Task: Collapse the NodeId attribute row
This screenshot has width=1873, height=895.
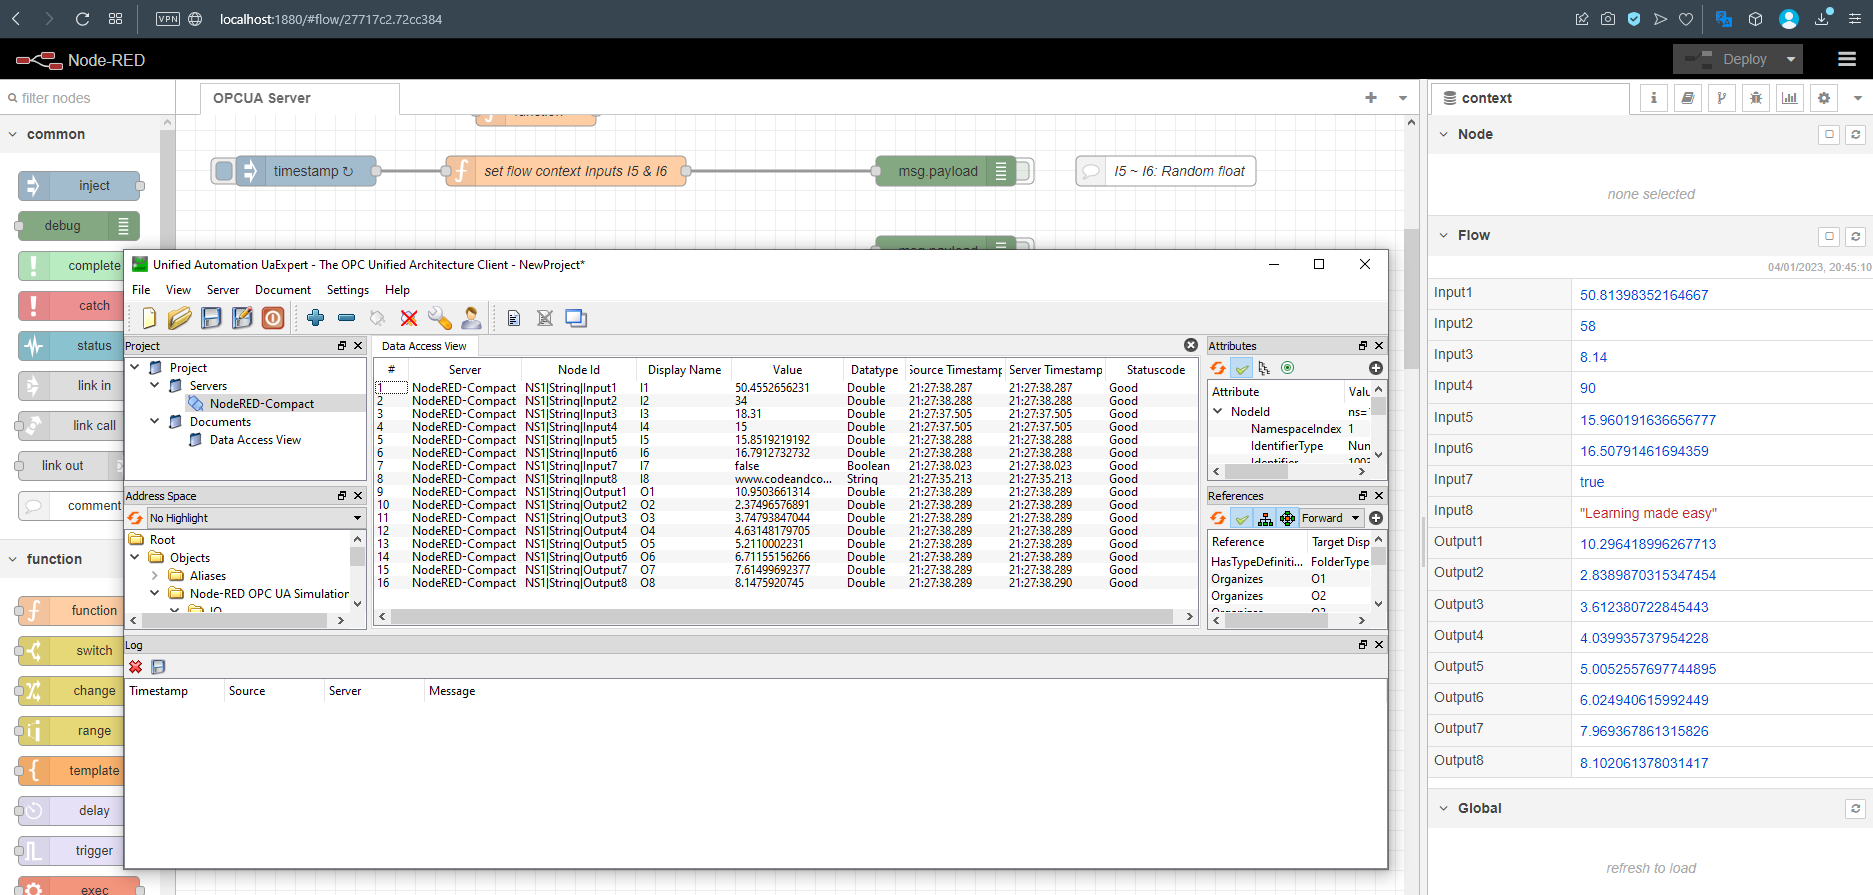Action: point(1218,411)
